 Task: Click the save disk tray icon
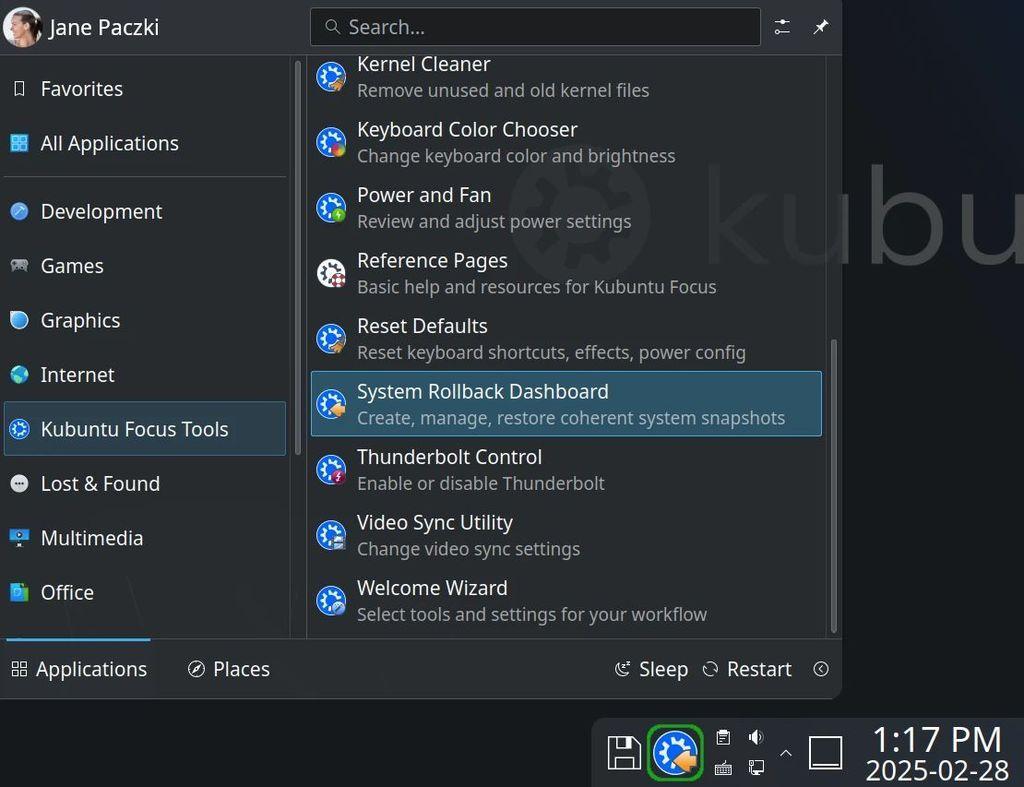[624, 752]
